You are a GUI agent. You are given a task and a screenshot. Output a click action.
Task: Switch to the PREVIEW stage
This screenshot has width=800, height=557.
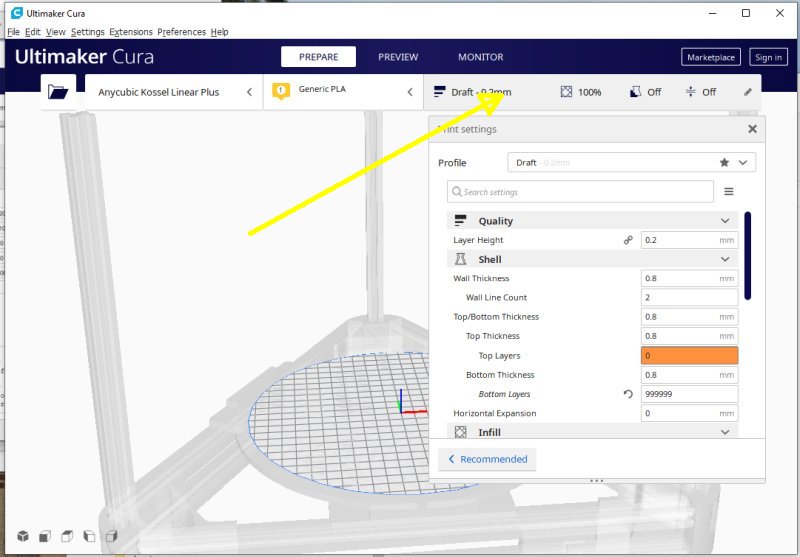(x=398, y=57)
